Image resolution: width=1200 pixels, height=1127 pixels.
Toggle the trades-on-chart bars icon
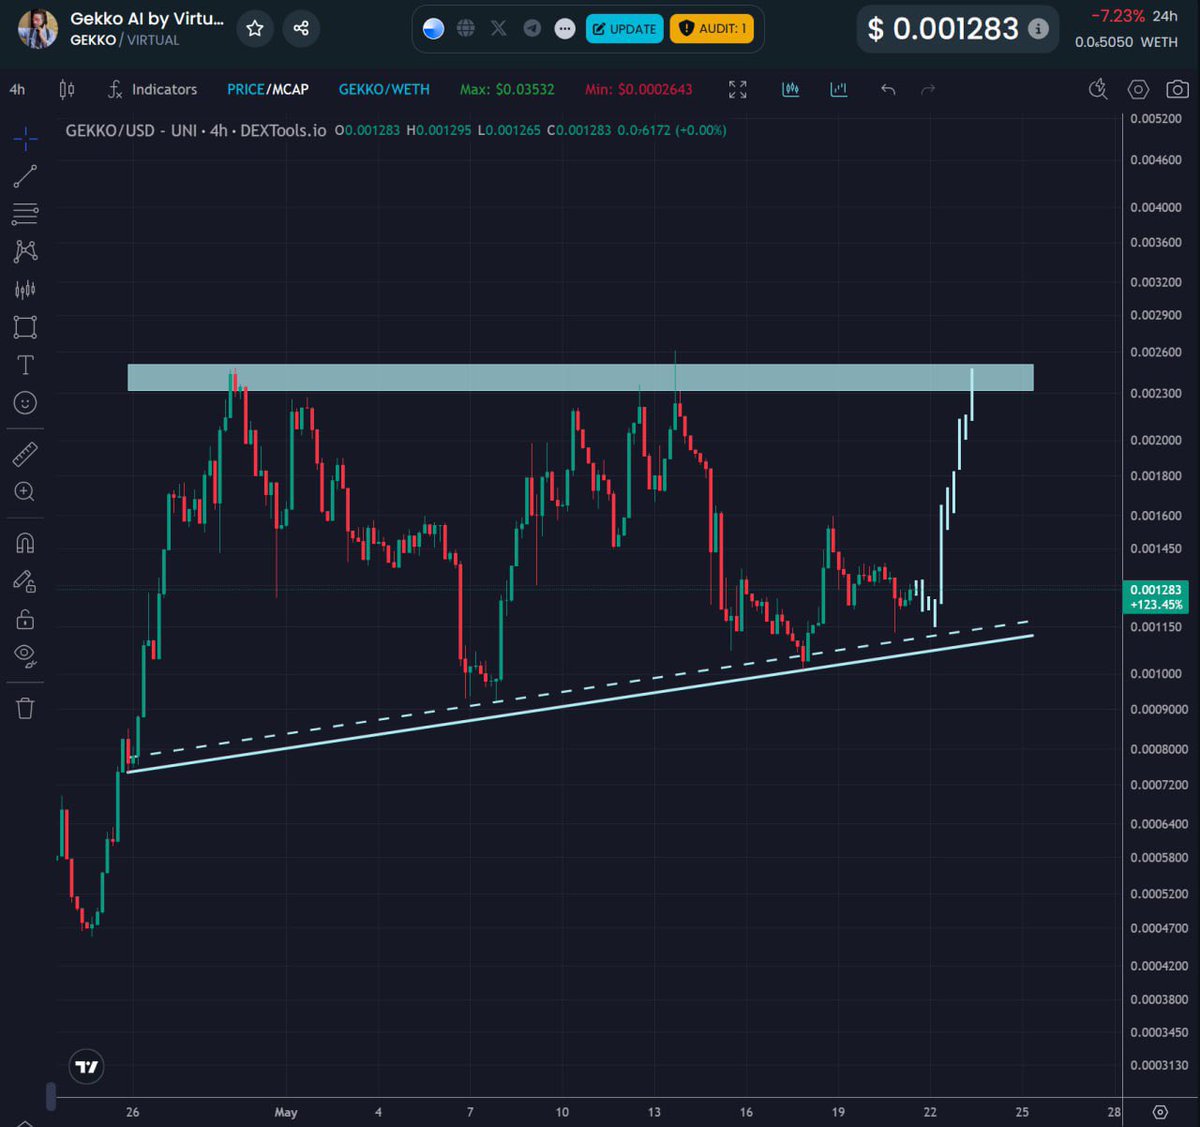[791, 89]
